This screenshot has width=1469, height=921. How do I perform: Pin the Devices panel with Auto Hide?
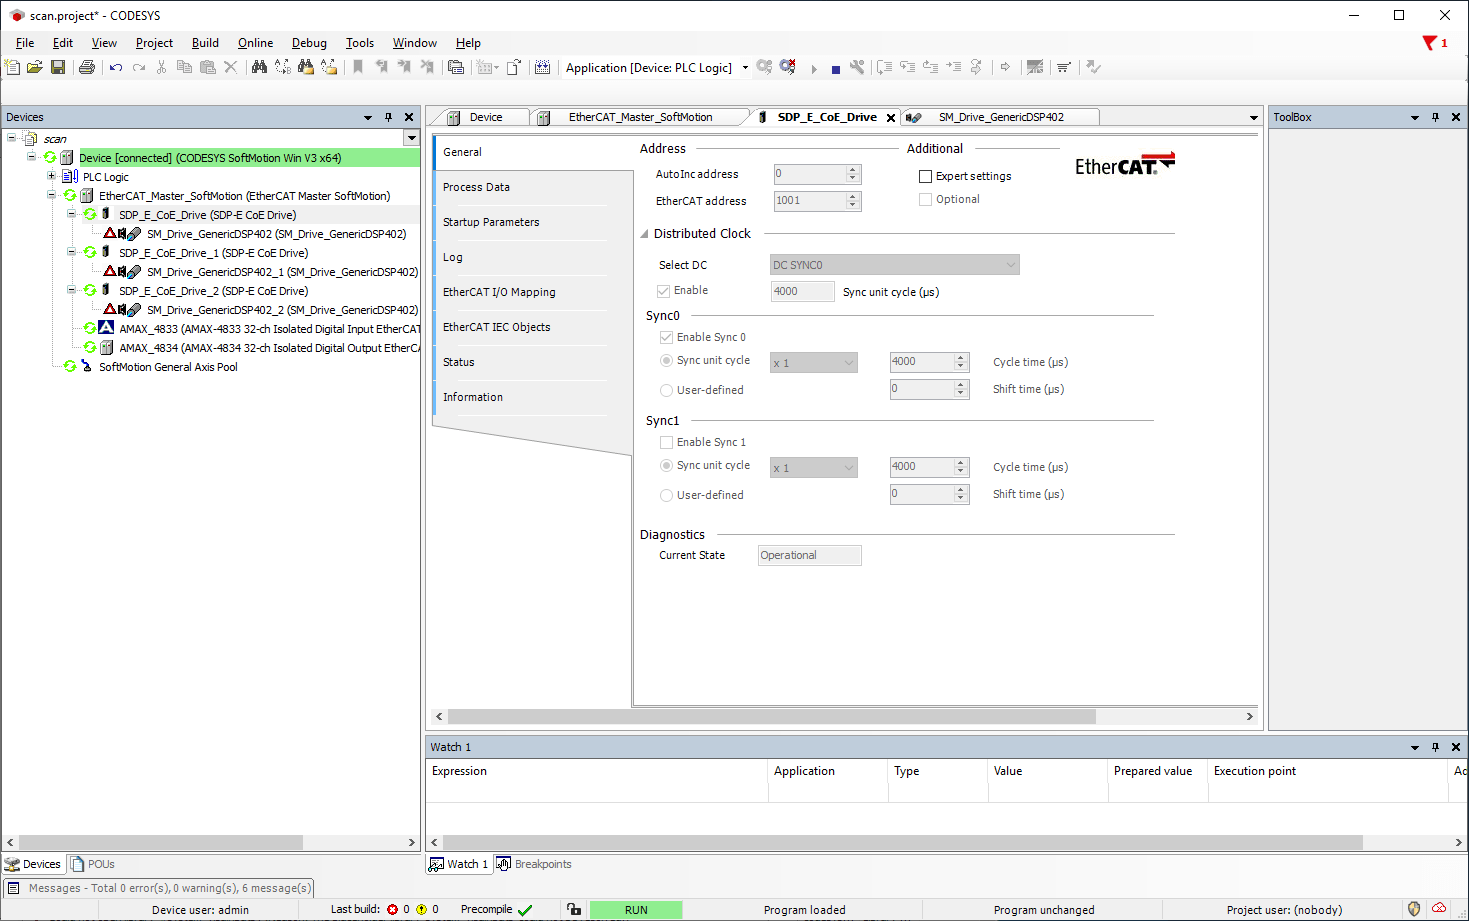click(x=389, y=117)
